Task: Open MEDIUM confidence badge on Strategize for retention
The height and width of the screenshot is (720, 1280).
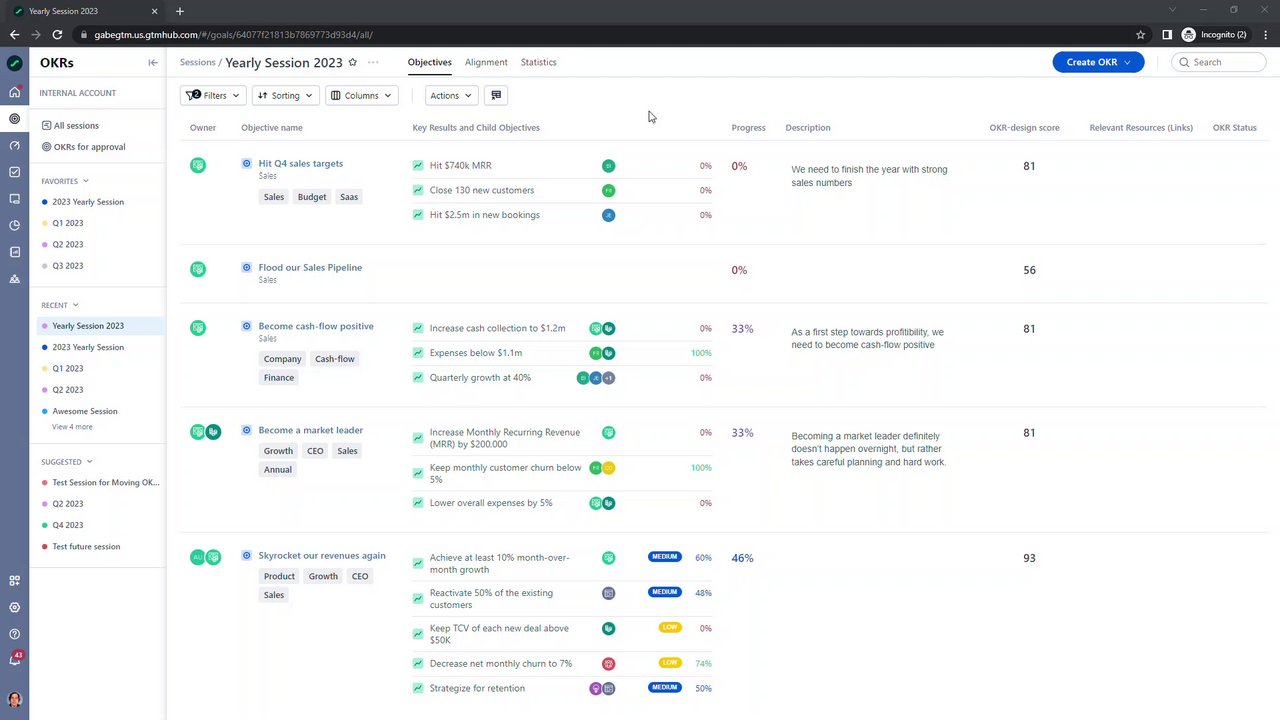Action: point(665,688)
